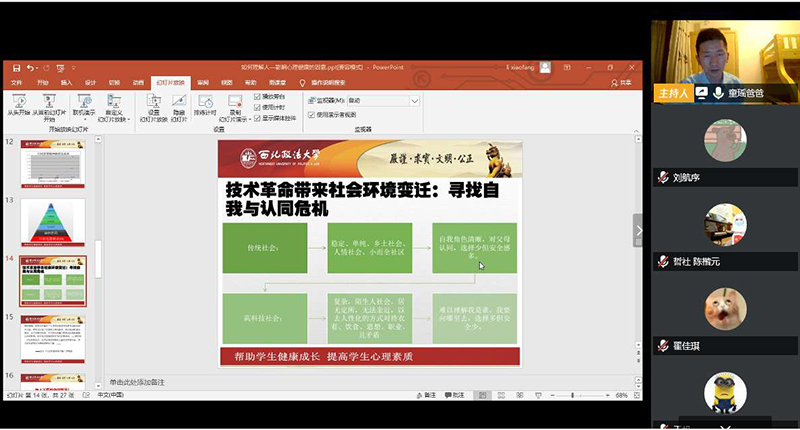Click the Save icon in quick access toolbar
800x430 pixels.
(13, 67)
